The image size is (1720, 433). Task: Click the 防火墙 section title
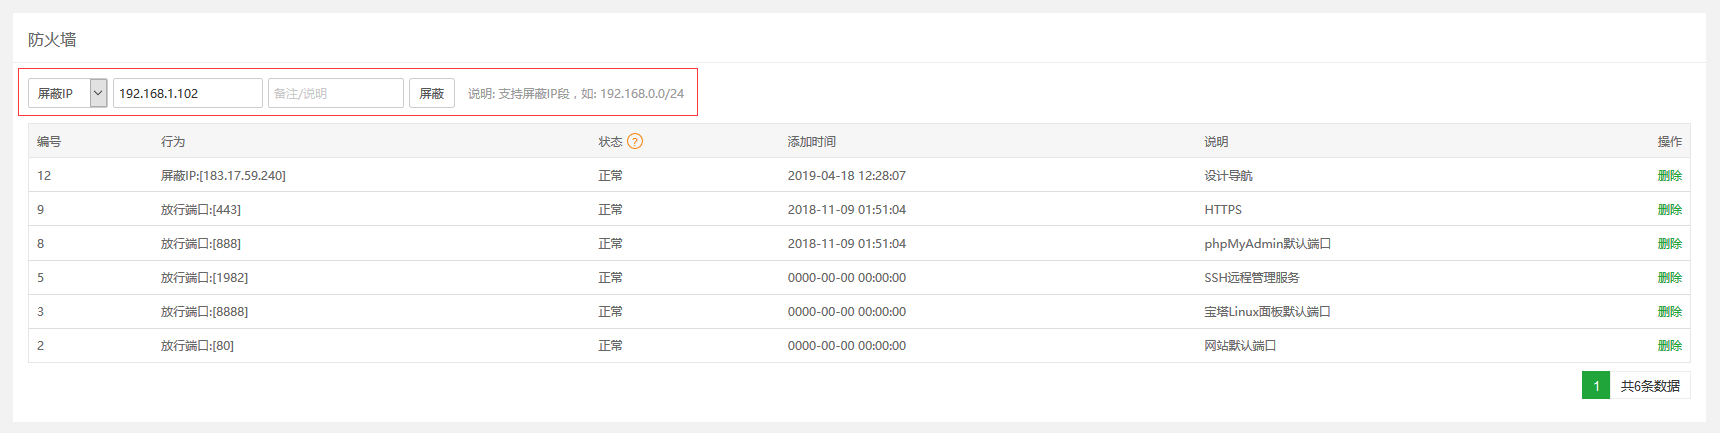pos(52,40)
